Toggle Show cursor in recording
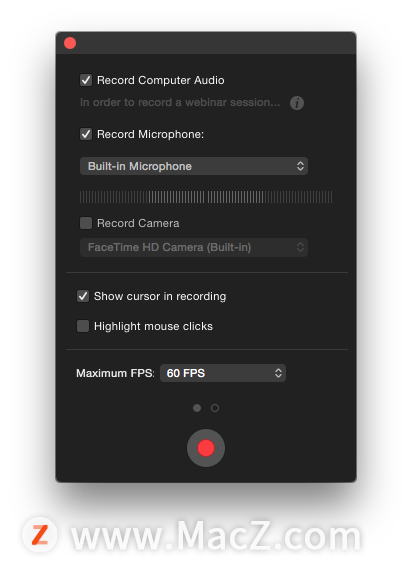This screenshot has width=412, height=562. (x=83, y=296)
